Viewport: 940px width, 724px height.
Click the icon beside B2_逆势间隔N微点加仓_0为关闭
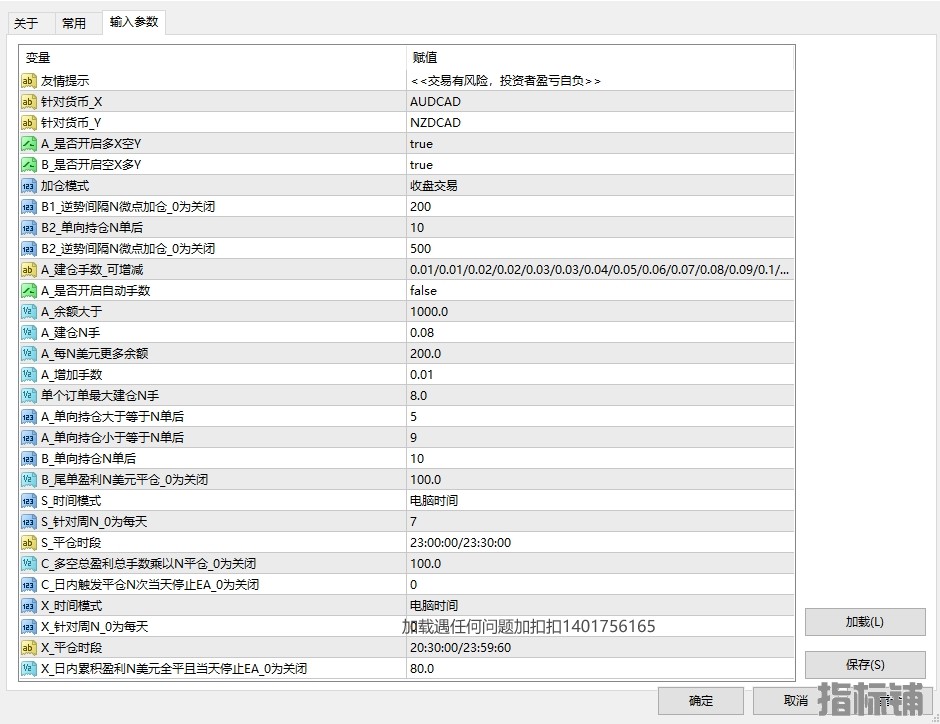coord(29,249)
